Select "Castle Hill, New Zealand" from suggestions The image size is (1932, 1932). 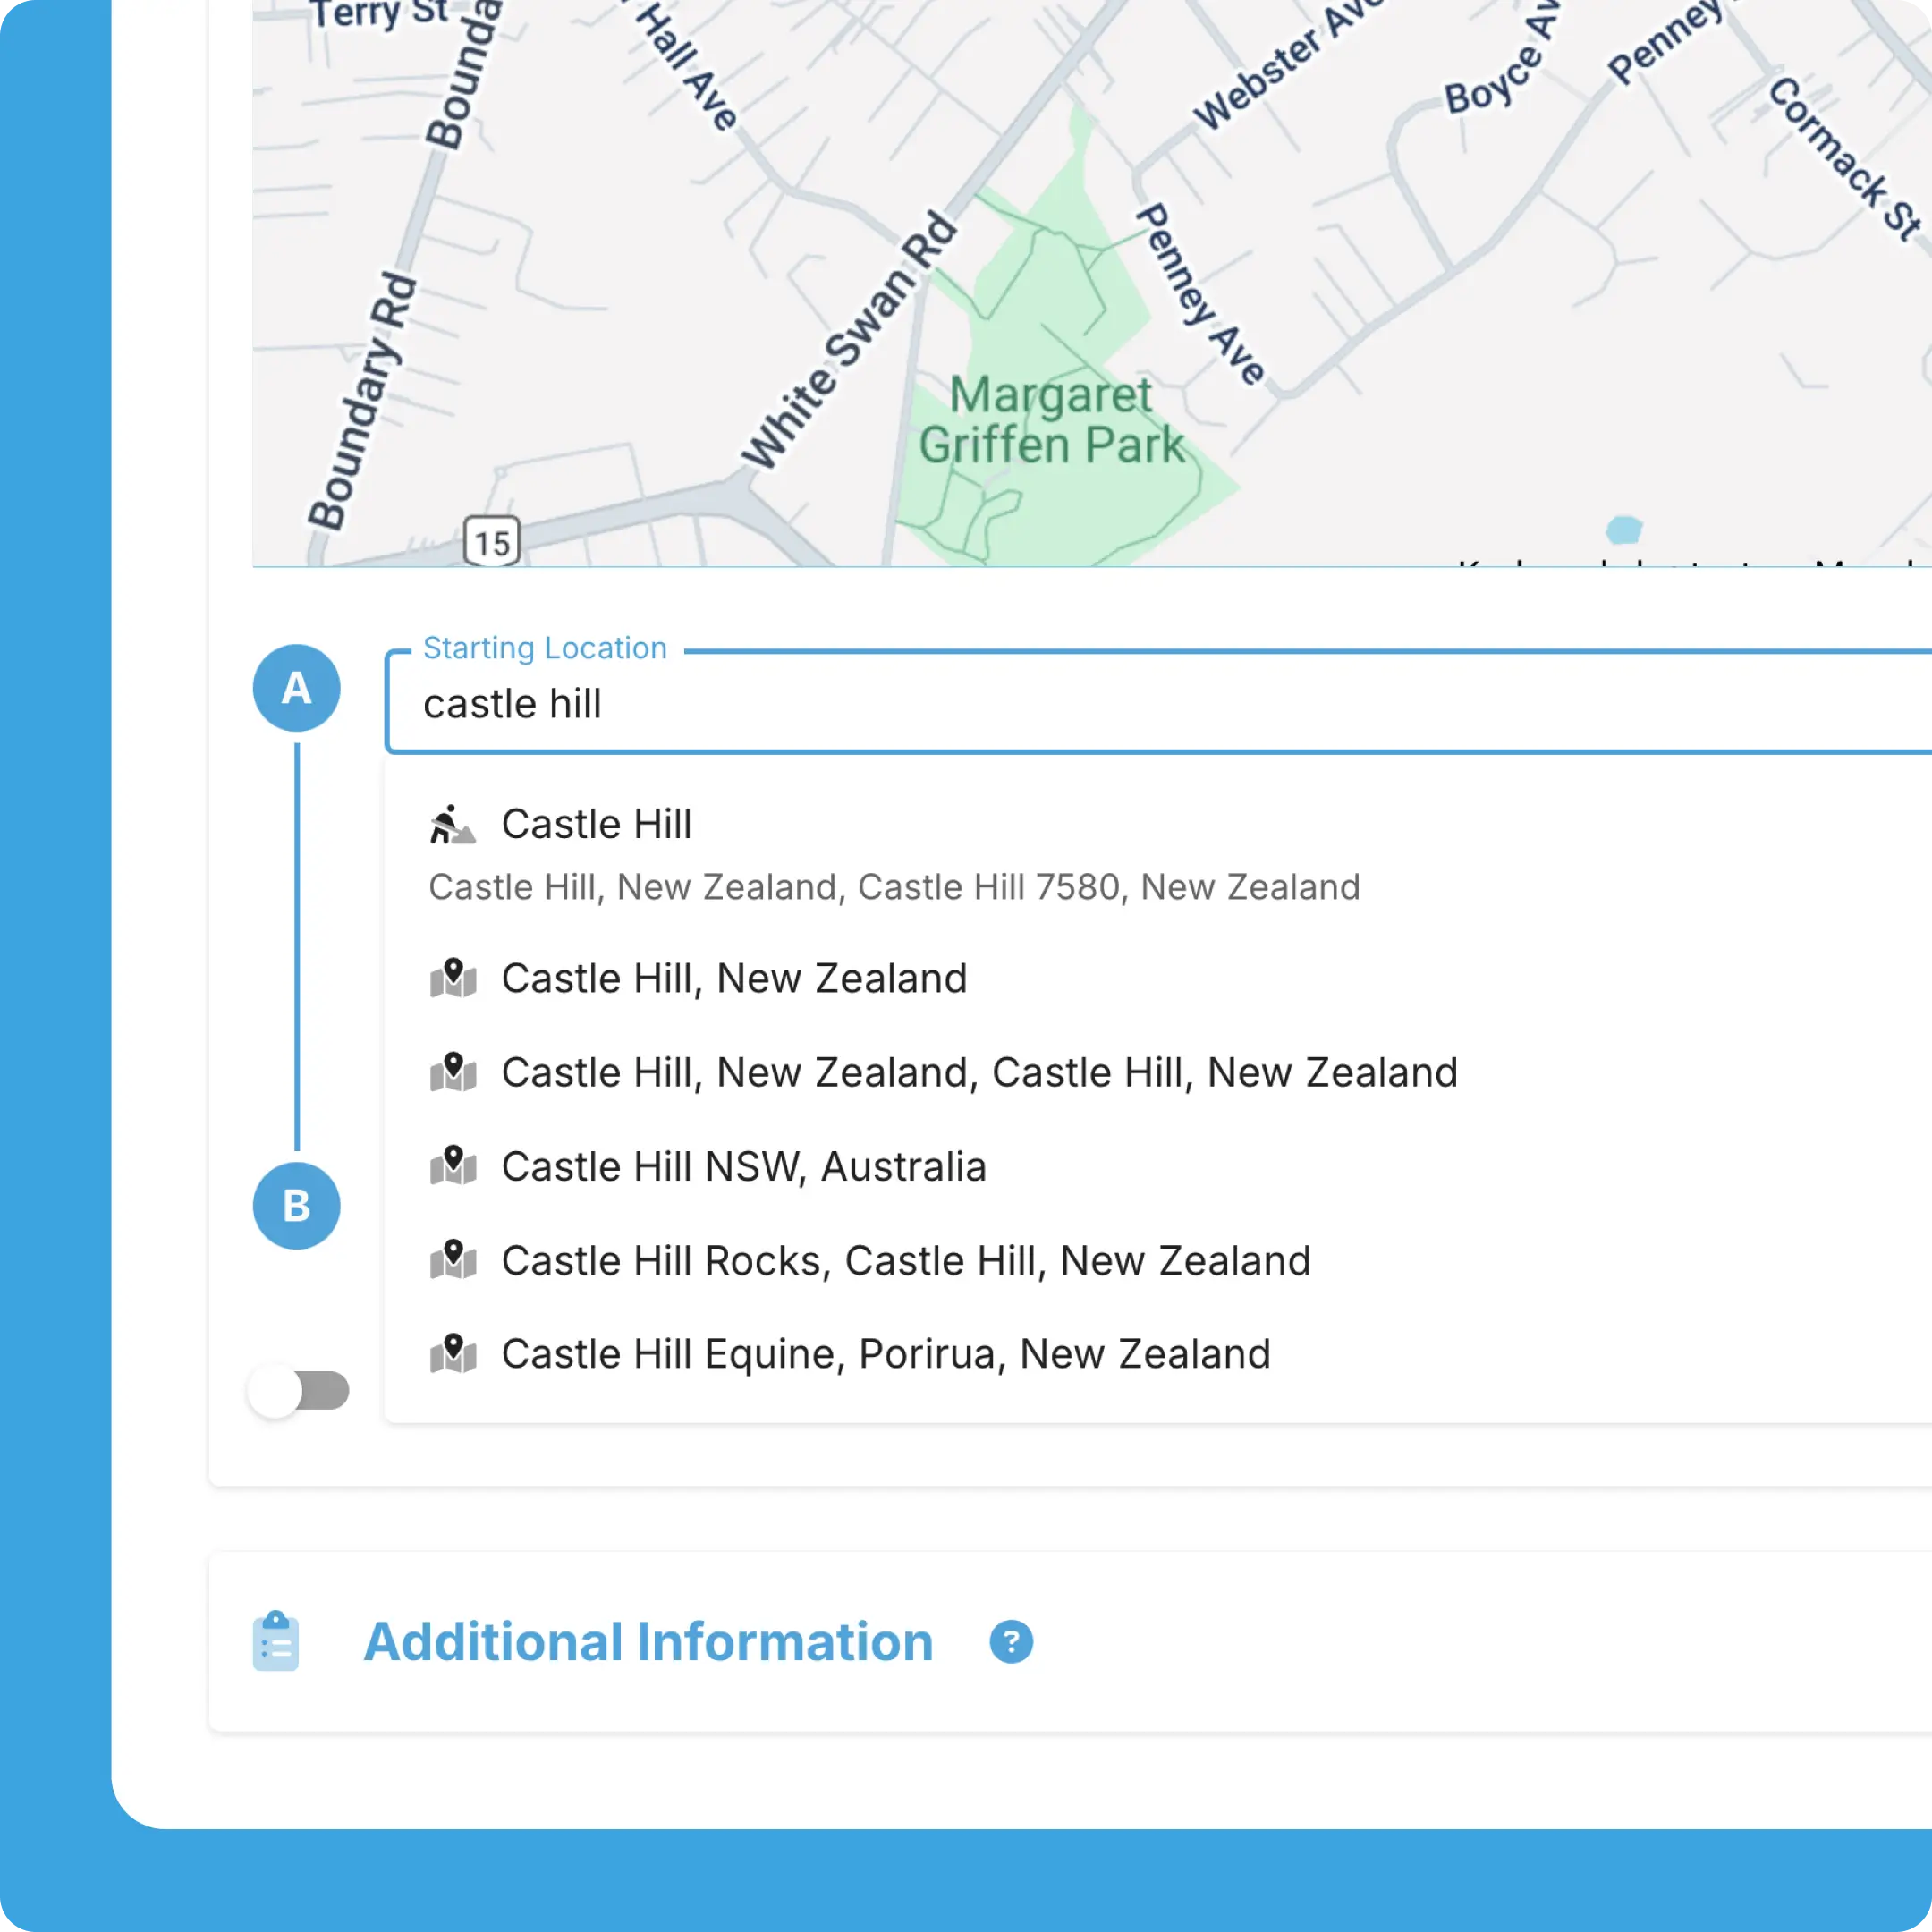(x=734, y=978)
